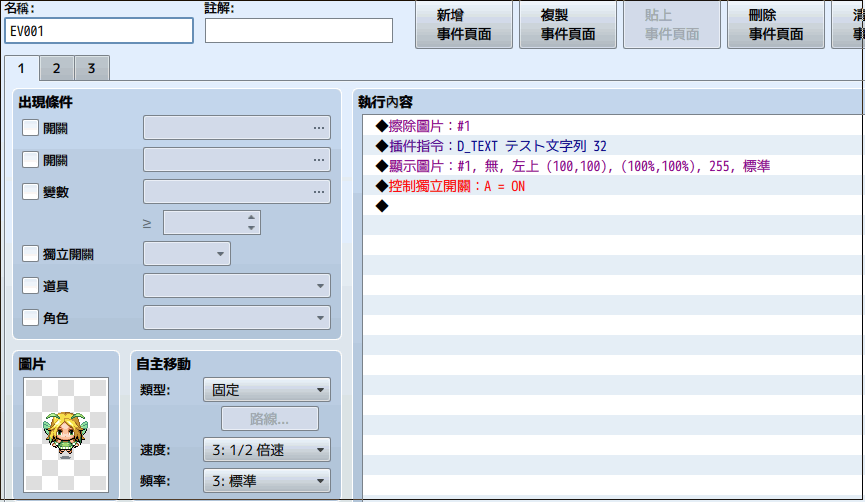Screen dimensions: 865x502
Task: Open the 角色 actor dropdown
Action: click(237, 318)
